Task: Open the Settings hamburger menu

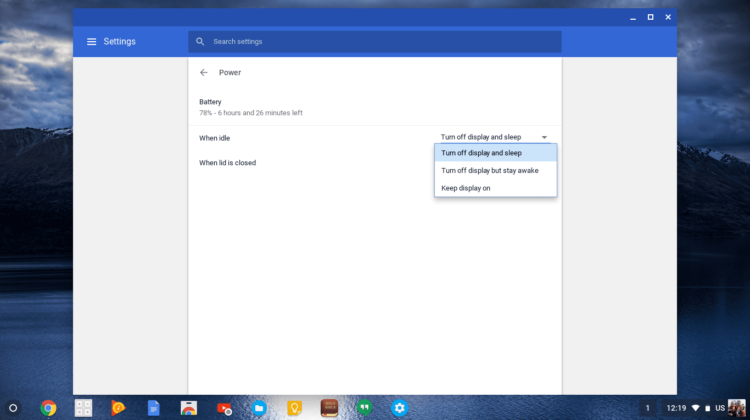Action: (x=92, y=42)
